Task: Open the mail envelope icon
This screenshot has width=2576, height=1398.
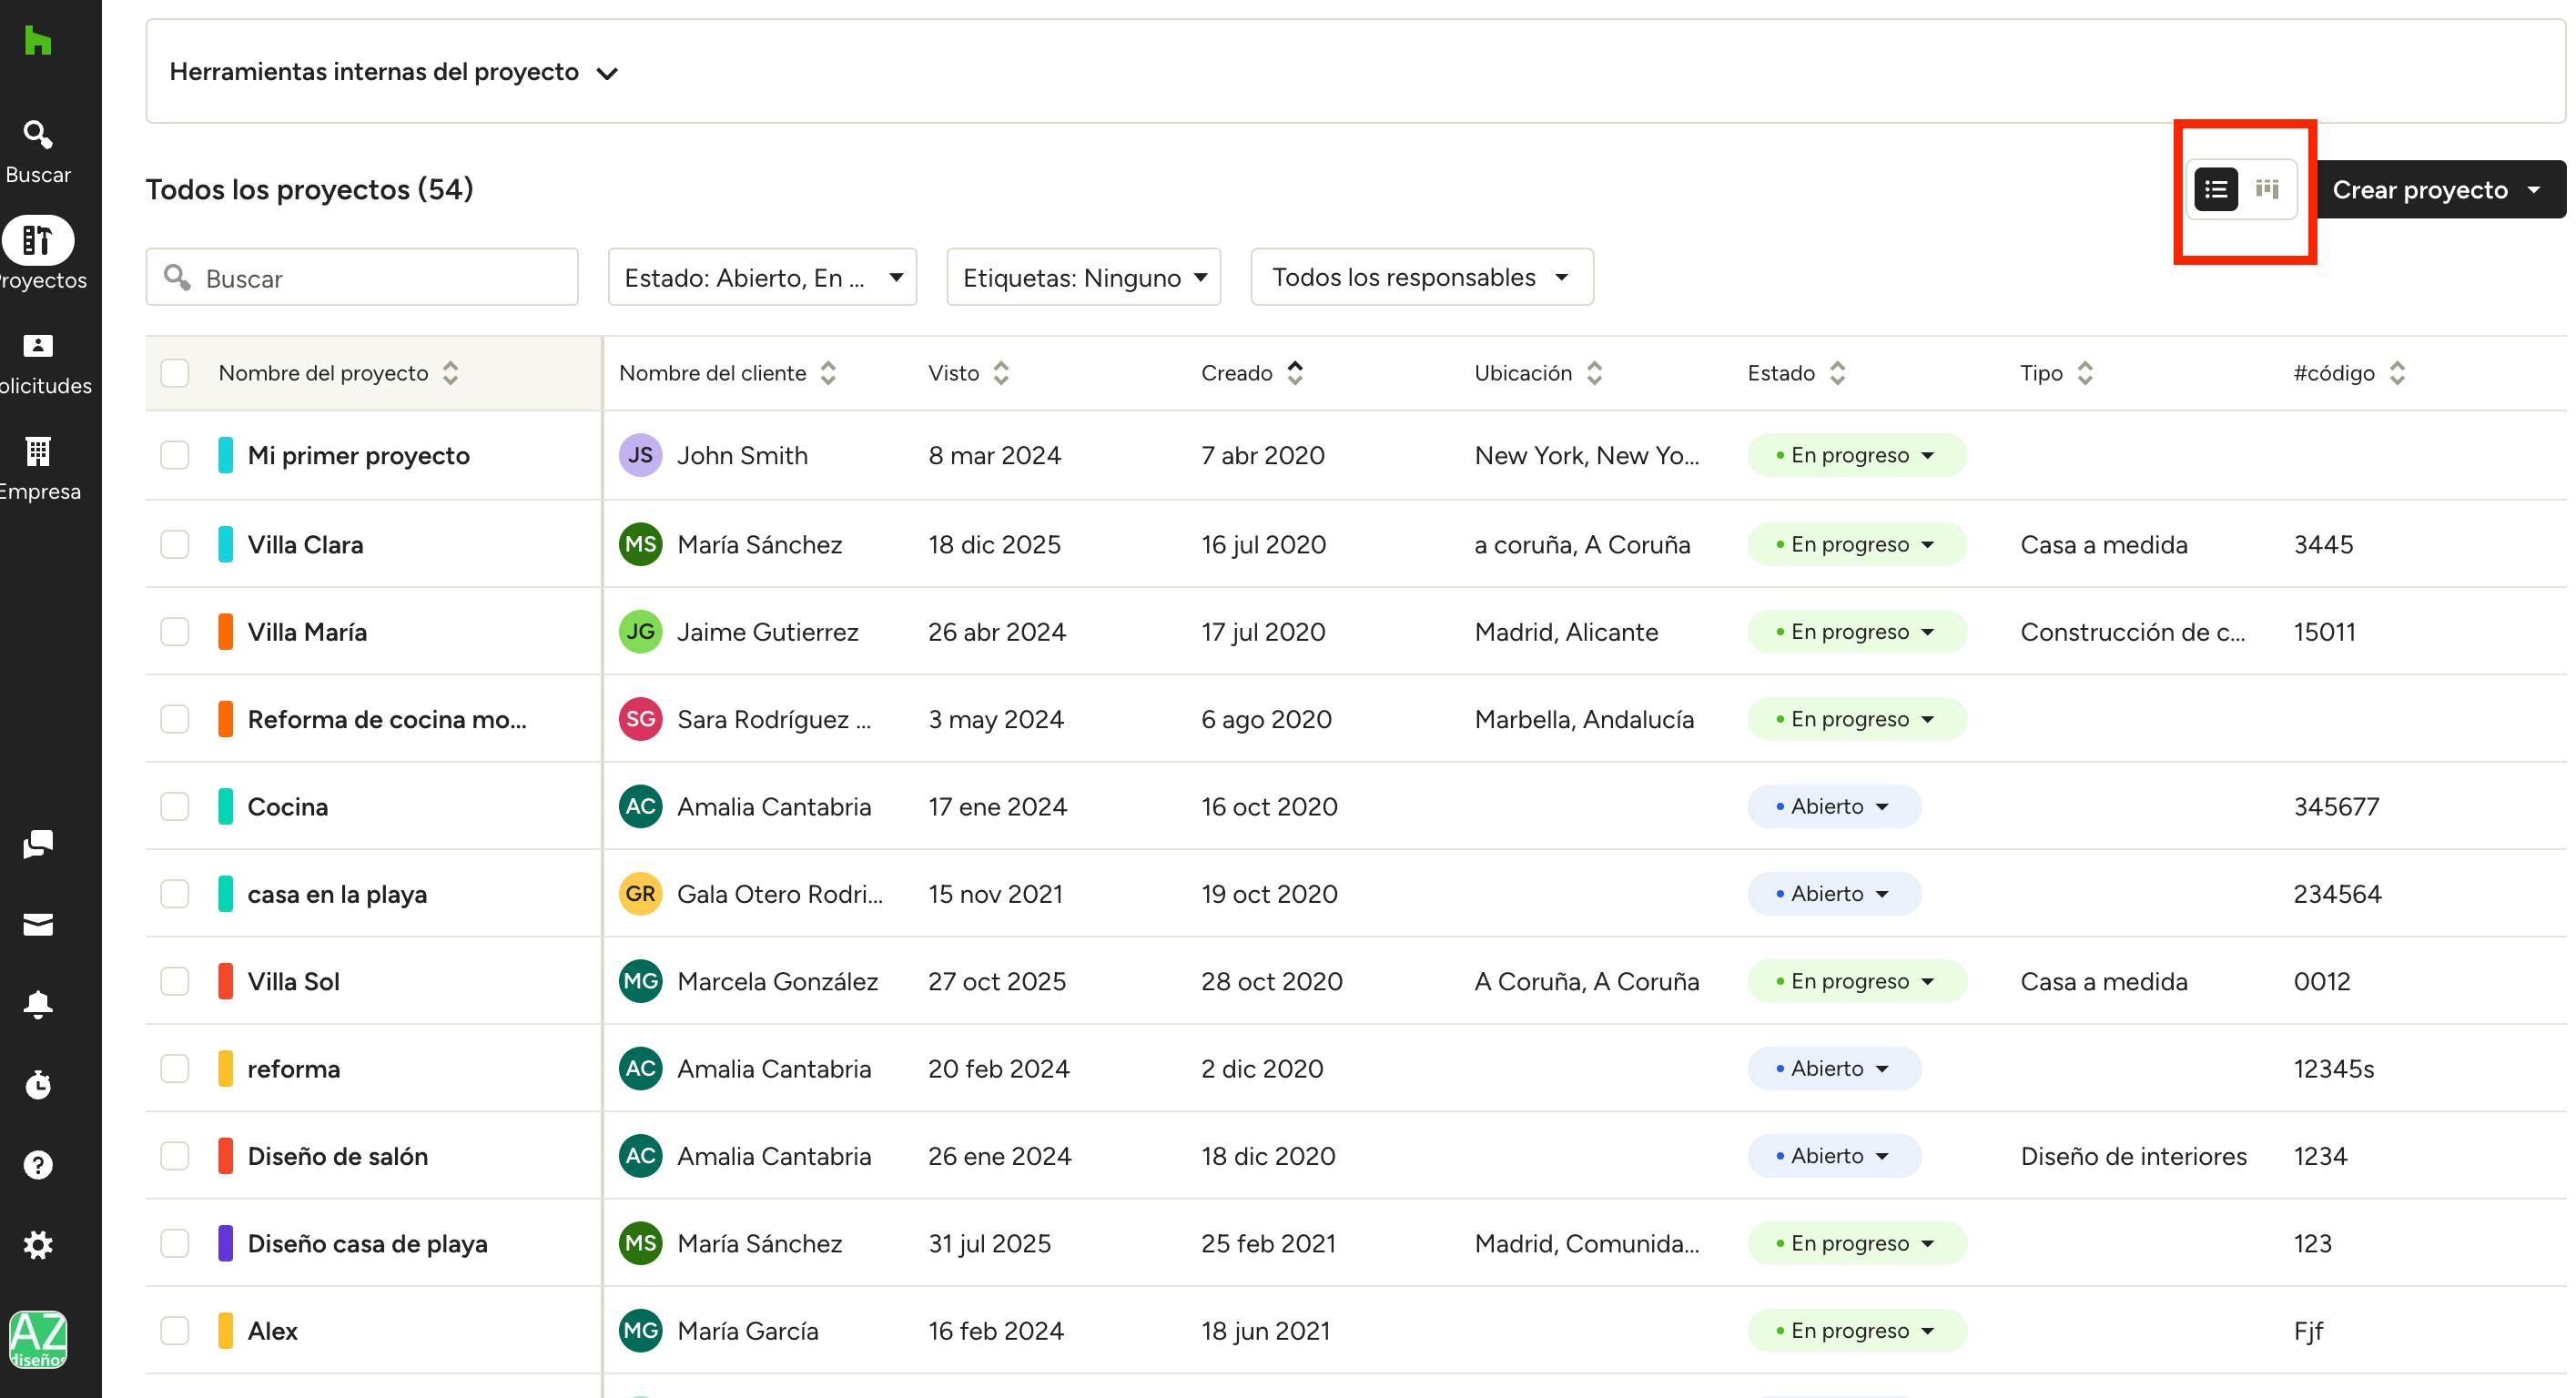Action: [x=38, y=924]
